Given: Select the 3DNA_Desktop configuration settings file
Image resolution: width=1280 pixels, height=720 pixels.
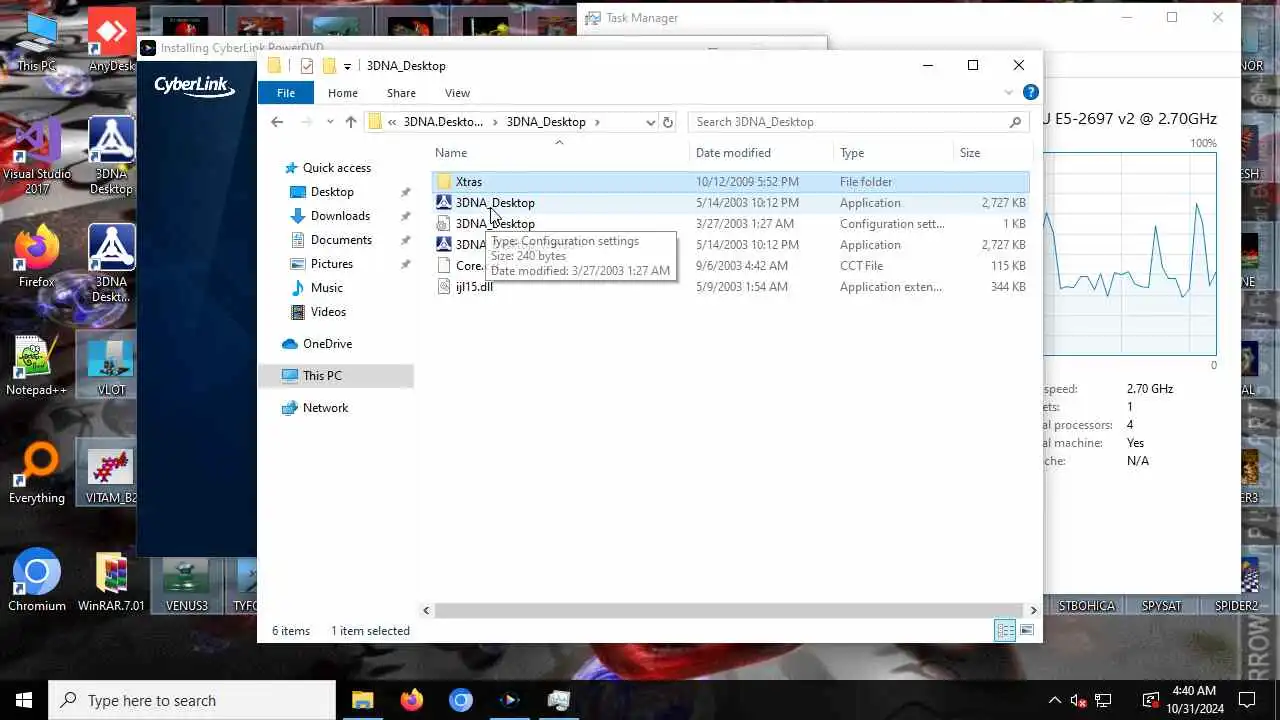Looking at the screenshot, I should coord(731,223).
